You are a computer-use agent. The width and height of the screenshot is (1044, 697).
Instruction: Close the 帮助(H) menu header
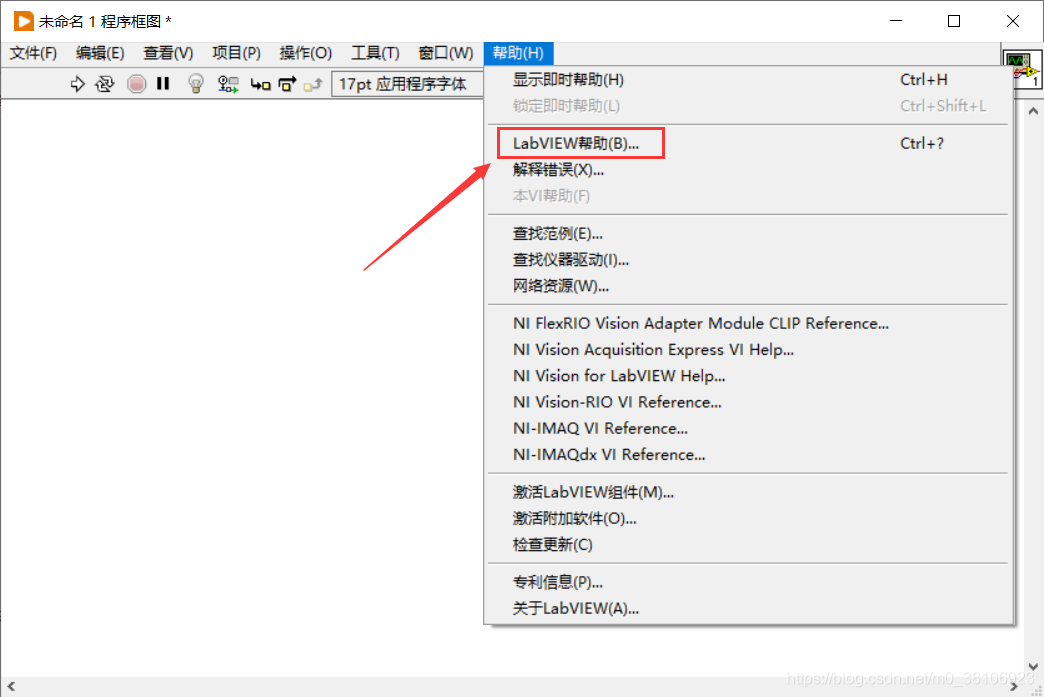tap(518, 53)
